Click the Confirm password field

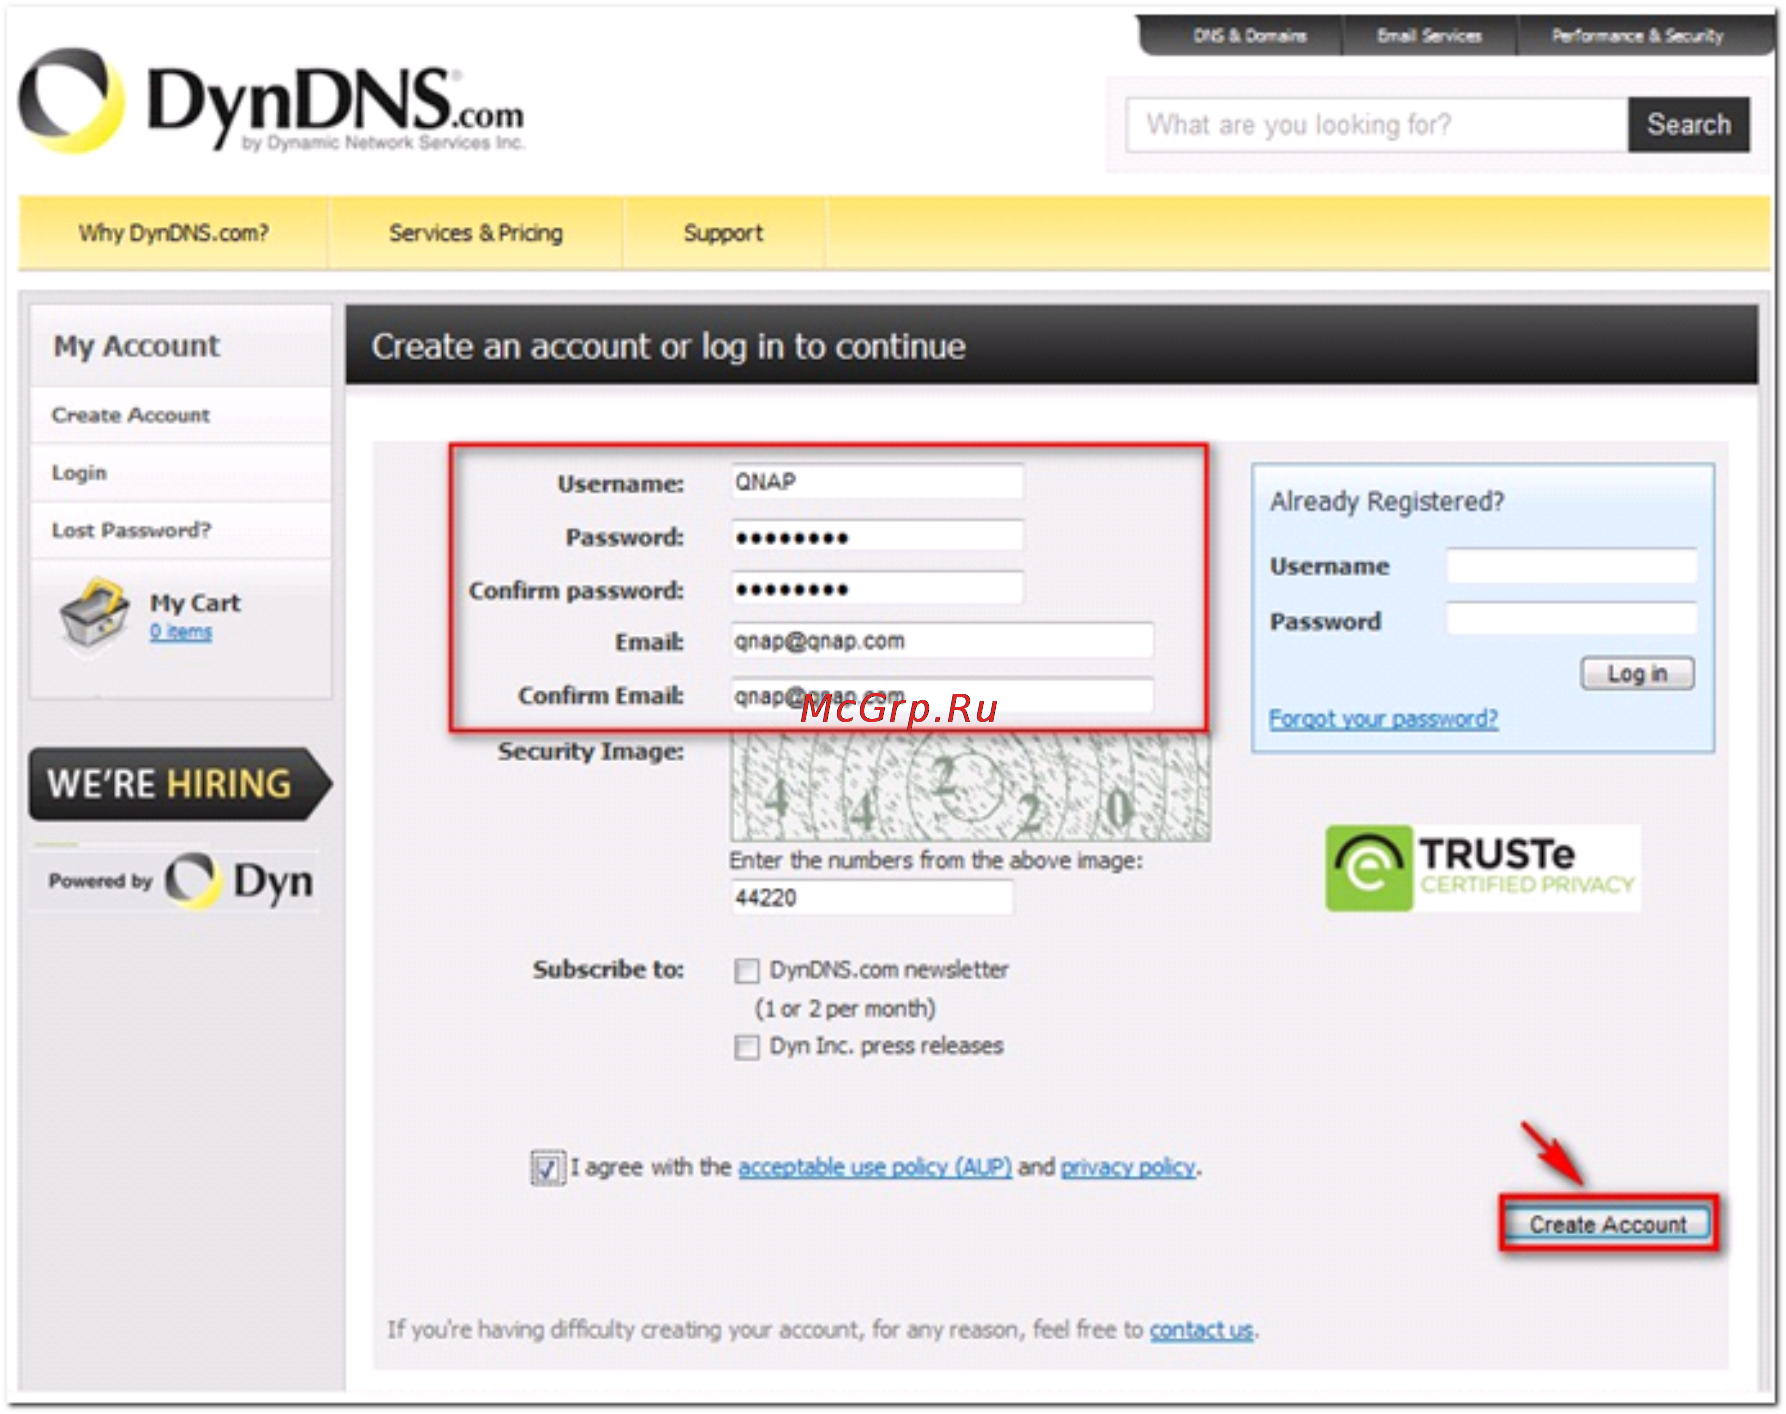(x=877, y=589)
